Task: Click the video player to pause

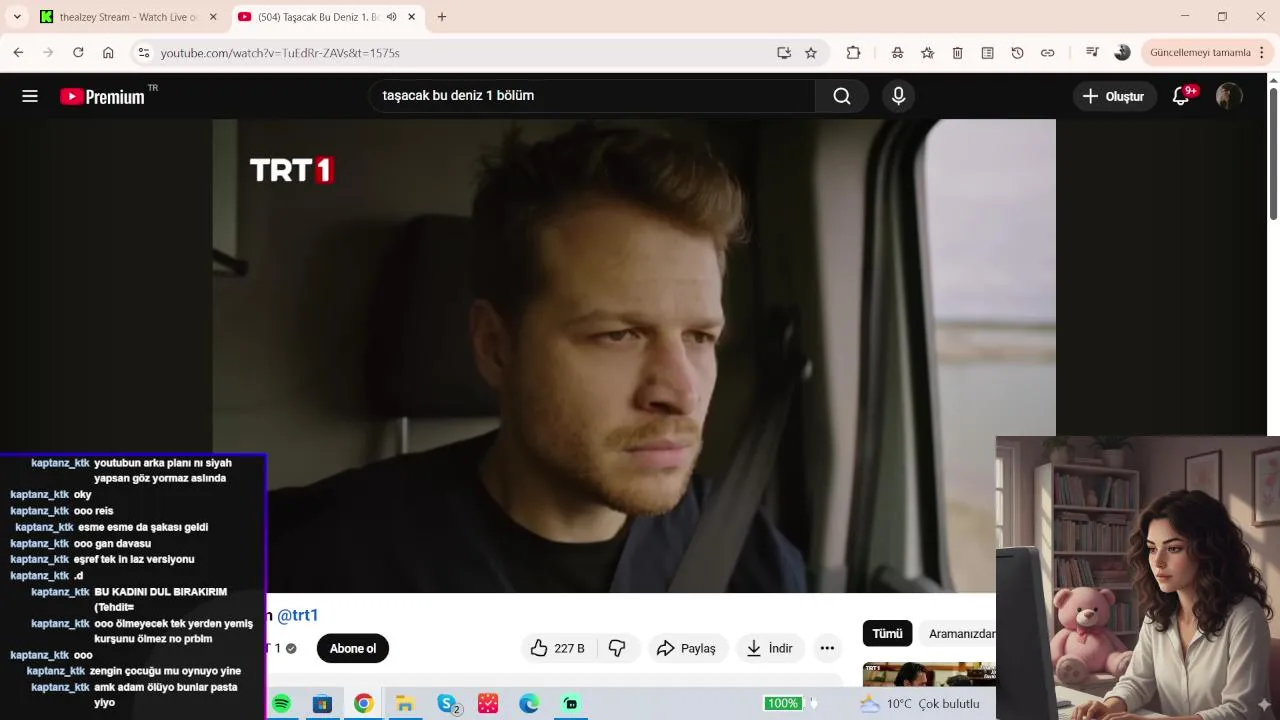Action: click(x=634, y=356)
